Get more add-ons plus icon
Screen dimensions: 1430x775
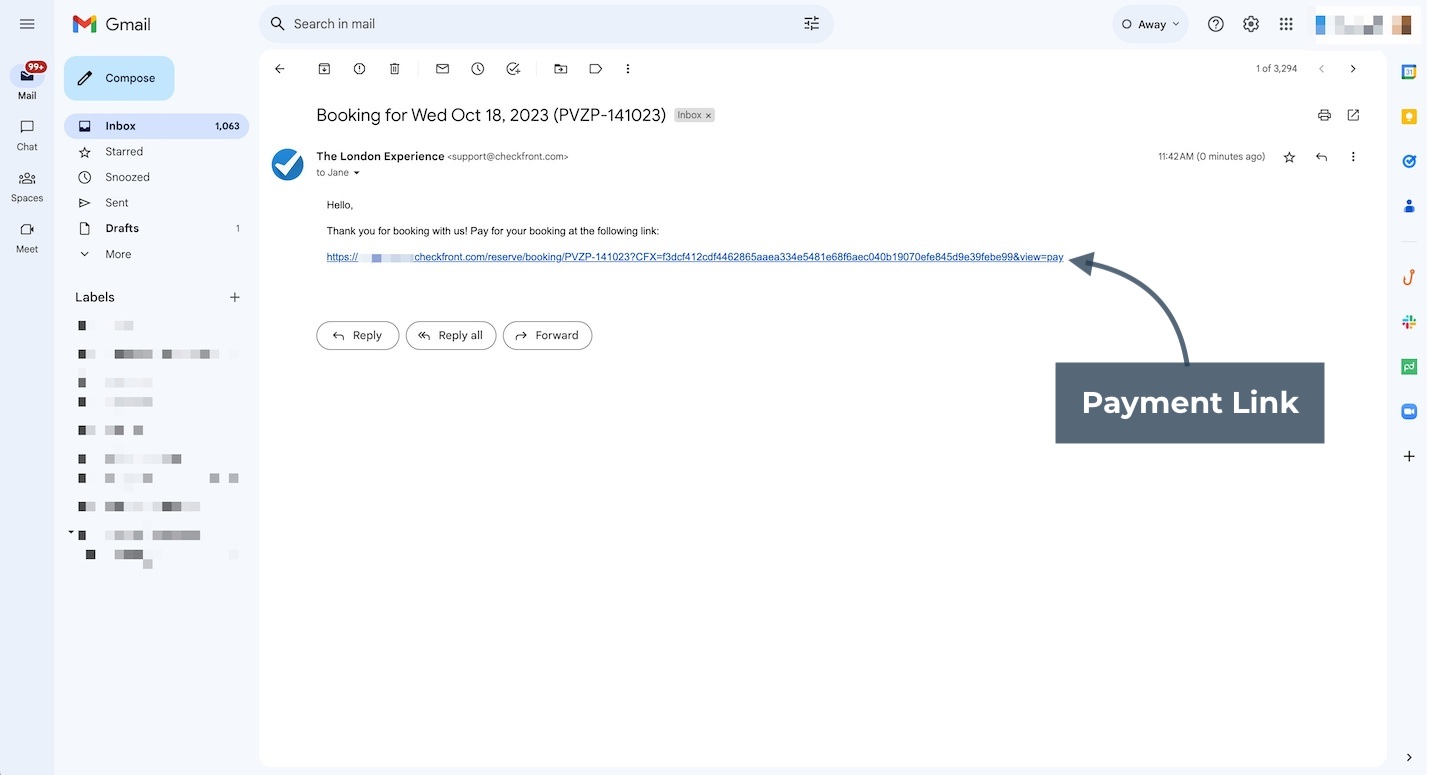[x=1409, y=456]
